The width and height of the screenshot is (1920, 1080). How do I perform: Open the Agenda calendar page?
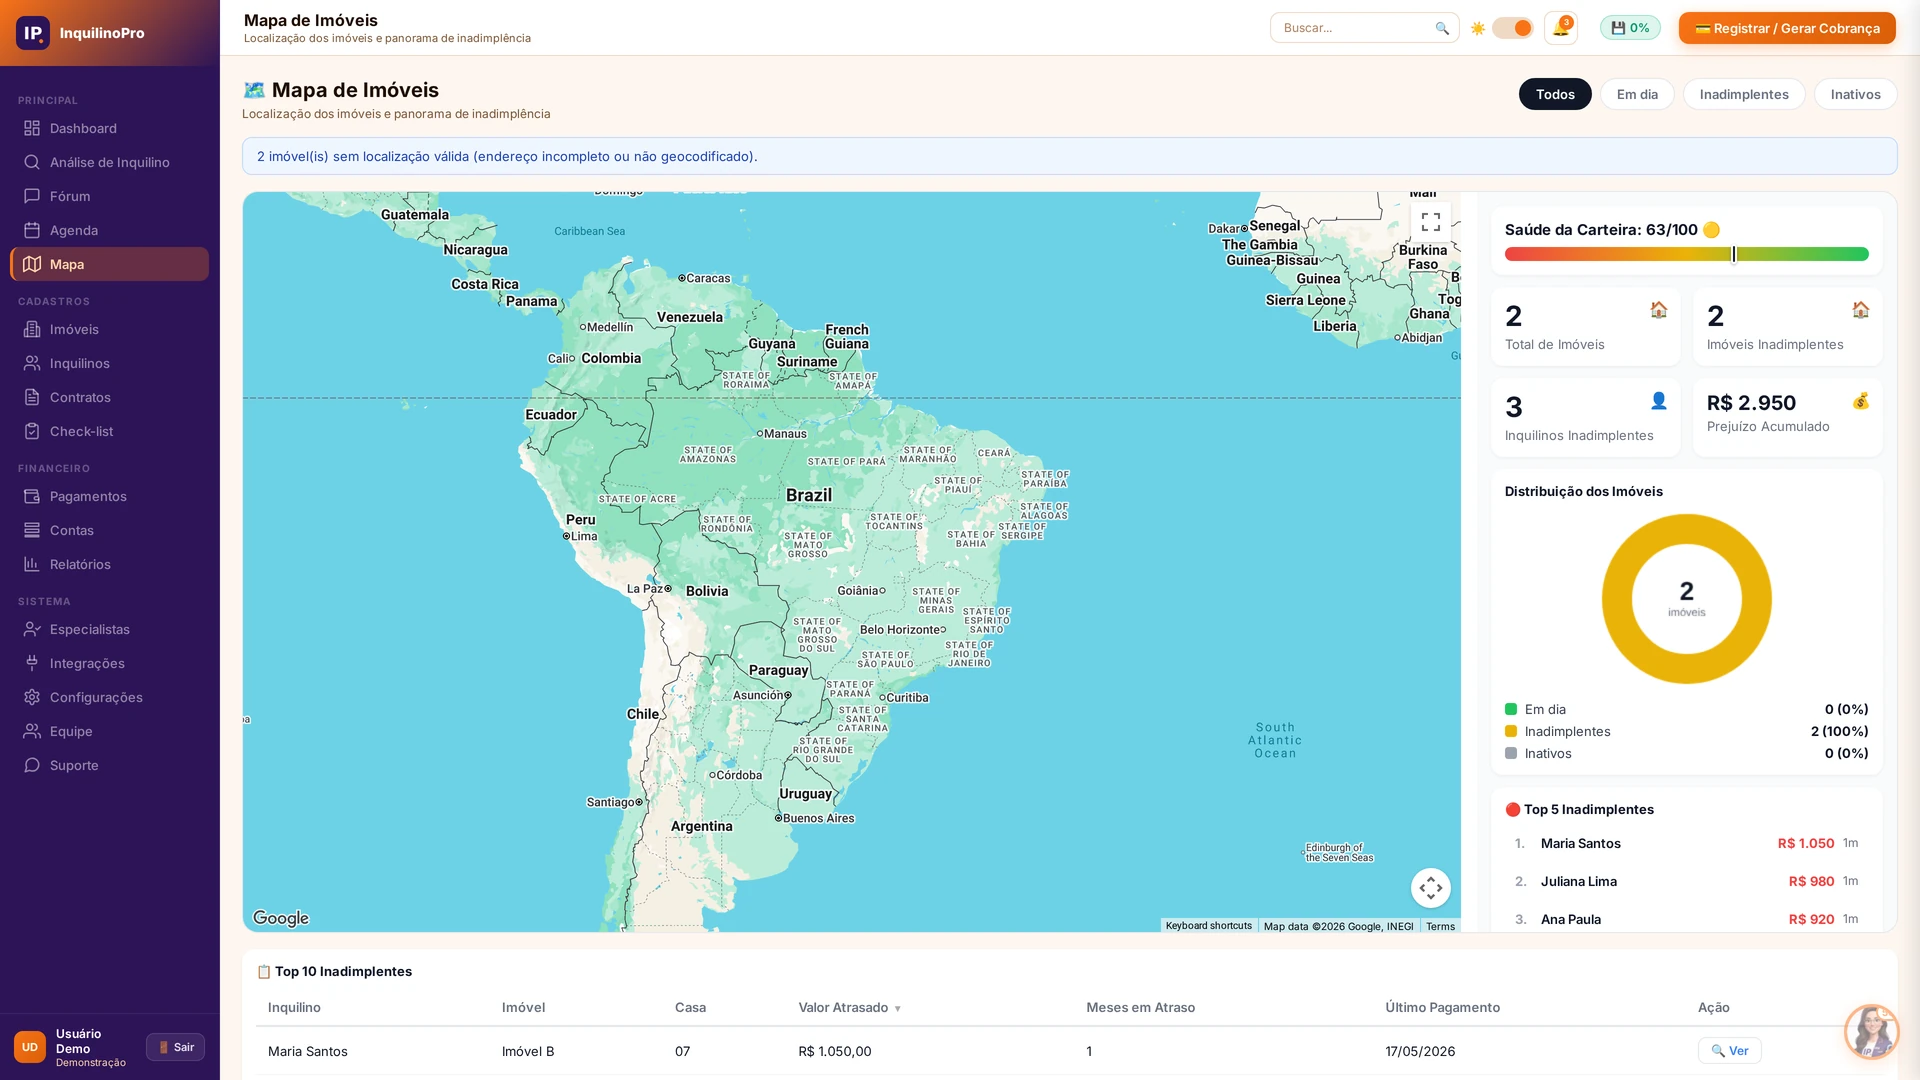pos(110,230)
